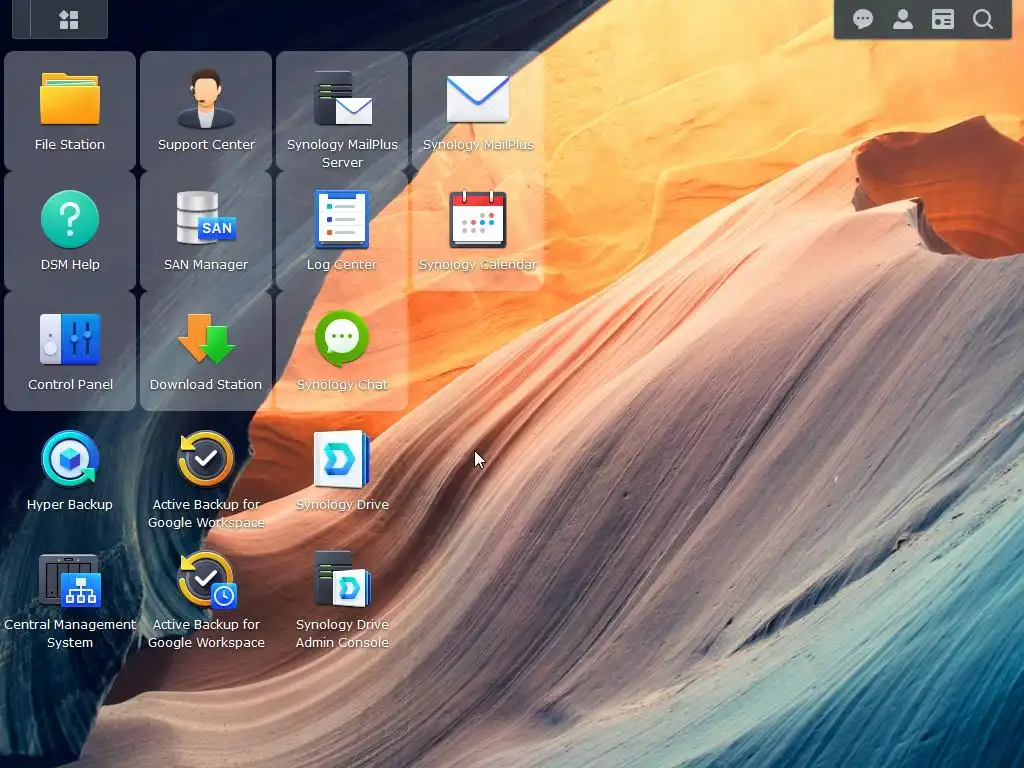Image resolution: width=1024 pixels, height=768 pixels.
Task: Launch Synology Drive Admin Console
Action: pyautogui.click(x=342, y=579)
